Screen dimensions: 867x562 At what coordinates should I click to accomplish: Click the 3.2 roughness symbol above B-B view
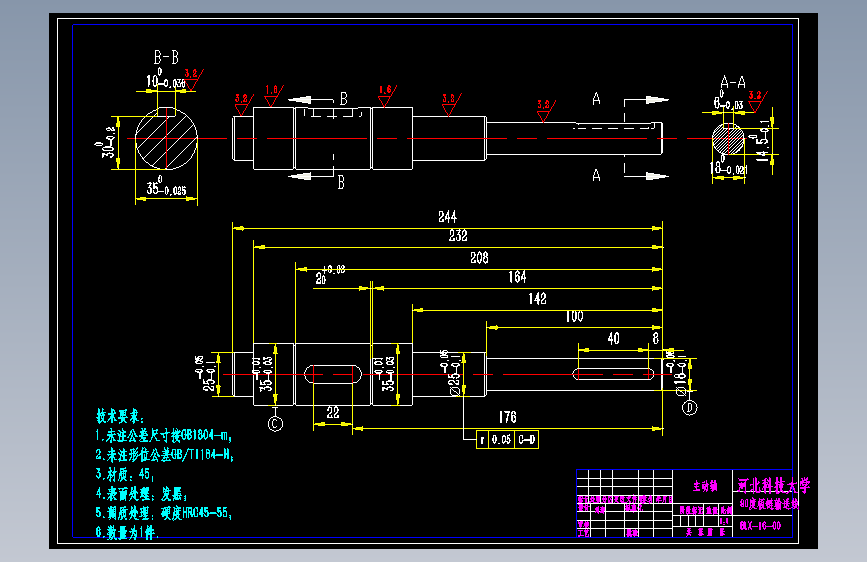pyautogui.click(x=192, y=80)
